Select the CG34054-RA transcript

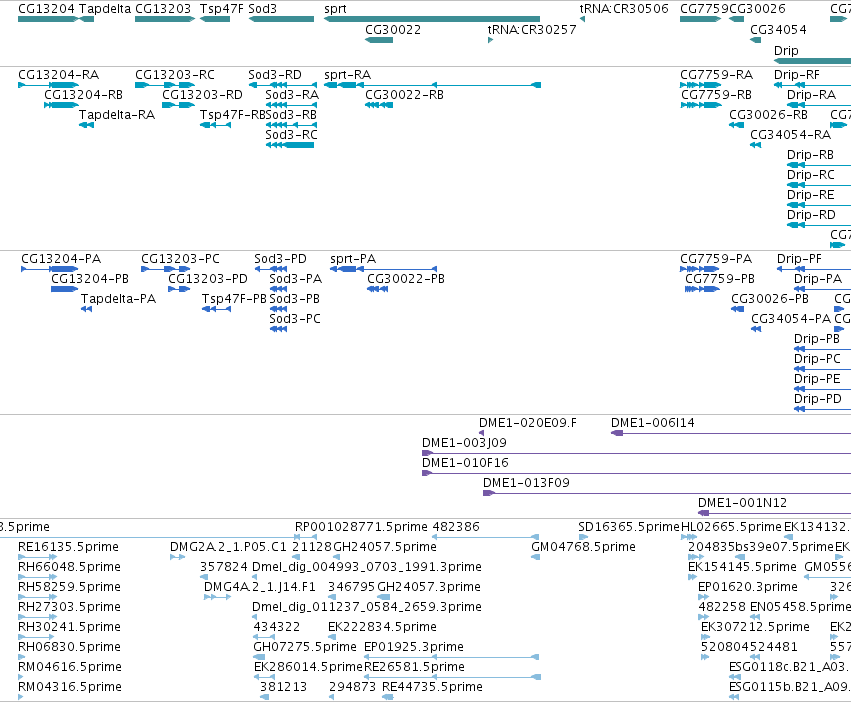(x=755, y=145)
